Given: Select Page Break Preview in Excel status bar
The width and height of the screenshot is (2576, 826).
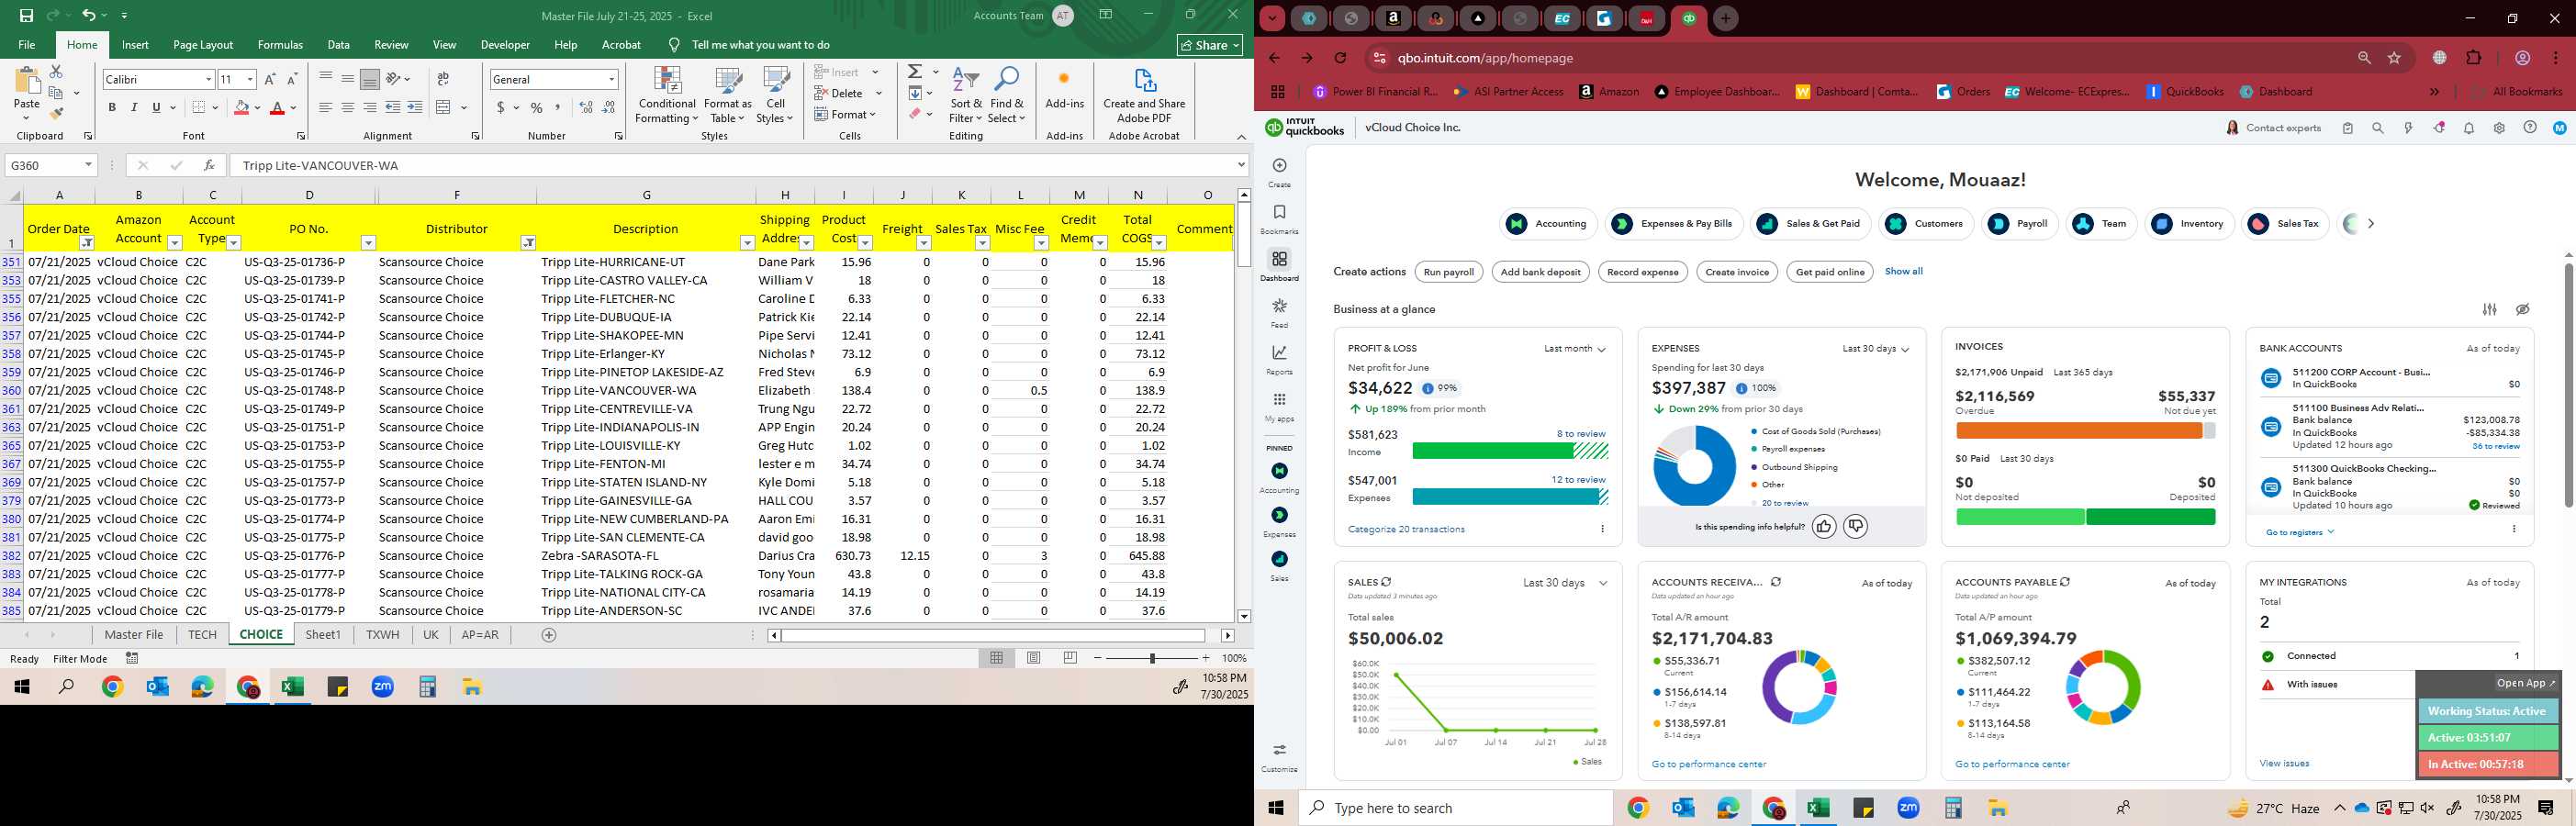Looking at the screenshot, I should point(1070,658).
